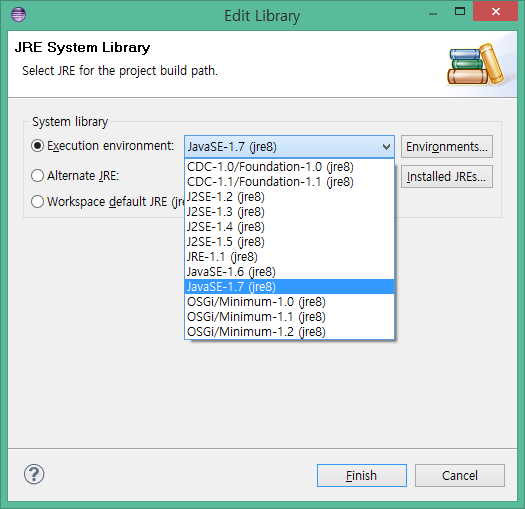Click the Cancel button
The width and height of the screenshot is (525, 509).
pyautogui.click(x=460, y=476)
